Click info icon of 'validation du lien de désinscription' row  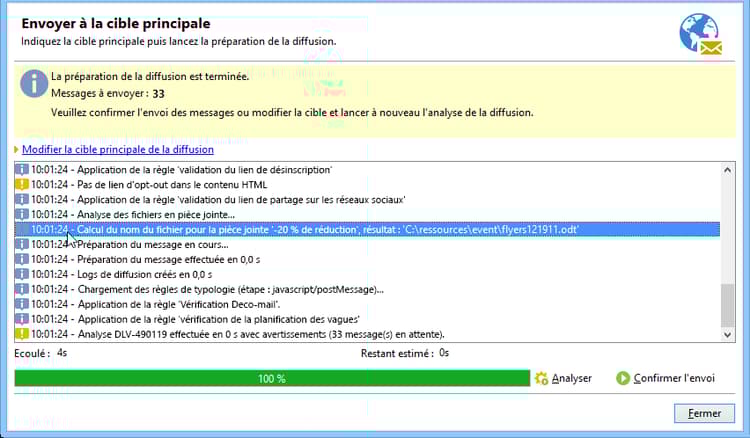[22, 170]
